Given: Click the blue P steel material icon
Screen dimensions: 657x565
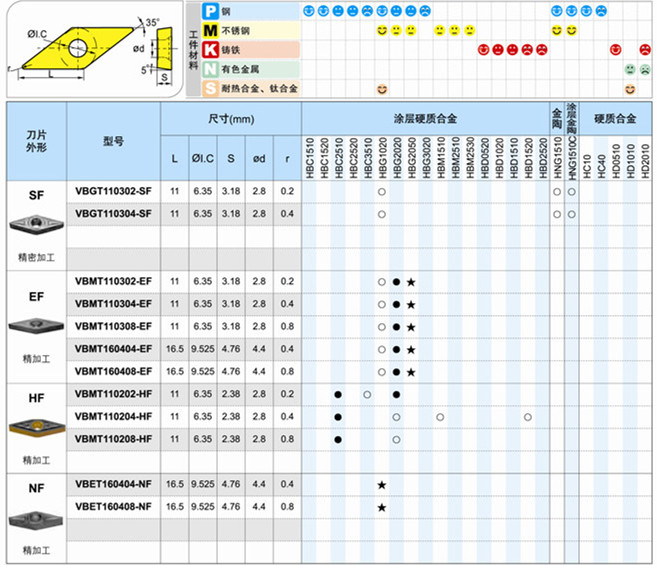Looking at the screenshot, I should 211,10.
